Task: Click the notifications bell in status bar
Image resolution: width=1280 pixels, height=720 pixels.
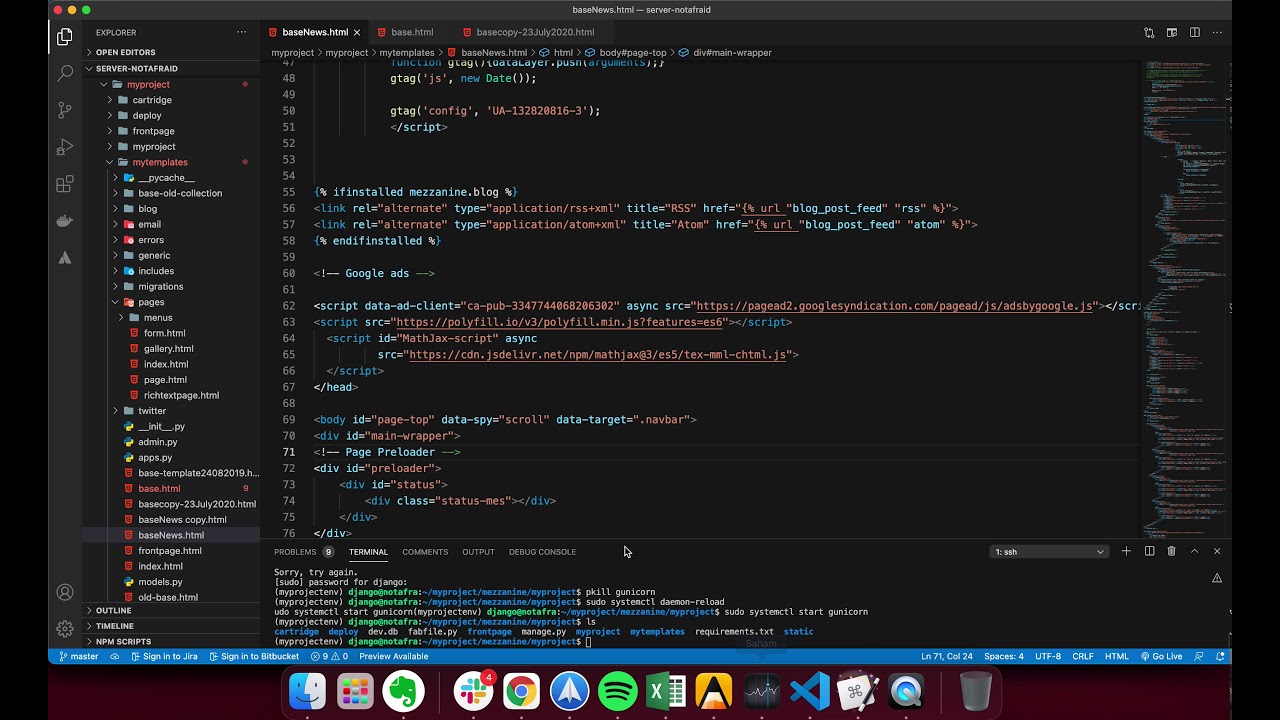Action: [1220, 656]
